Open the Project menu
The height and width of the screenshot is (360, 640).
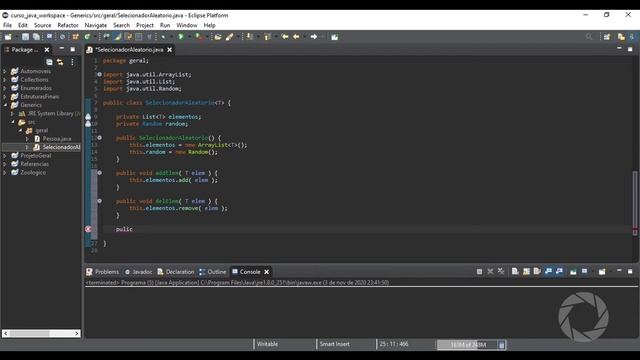click(145, 25)
